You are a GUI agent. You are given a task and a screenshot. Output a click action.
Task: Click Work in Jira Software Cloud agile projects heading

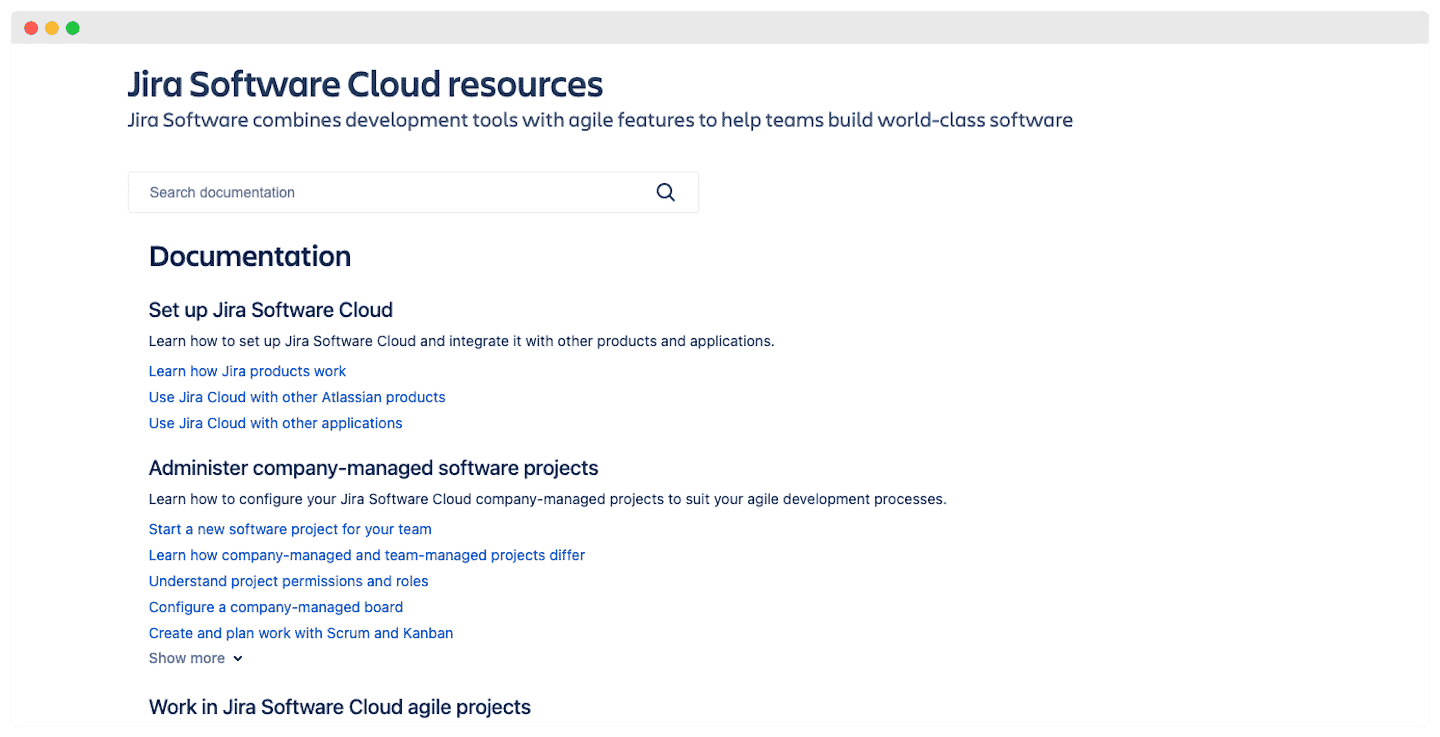[x=340, y=707]
